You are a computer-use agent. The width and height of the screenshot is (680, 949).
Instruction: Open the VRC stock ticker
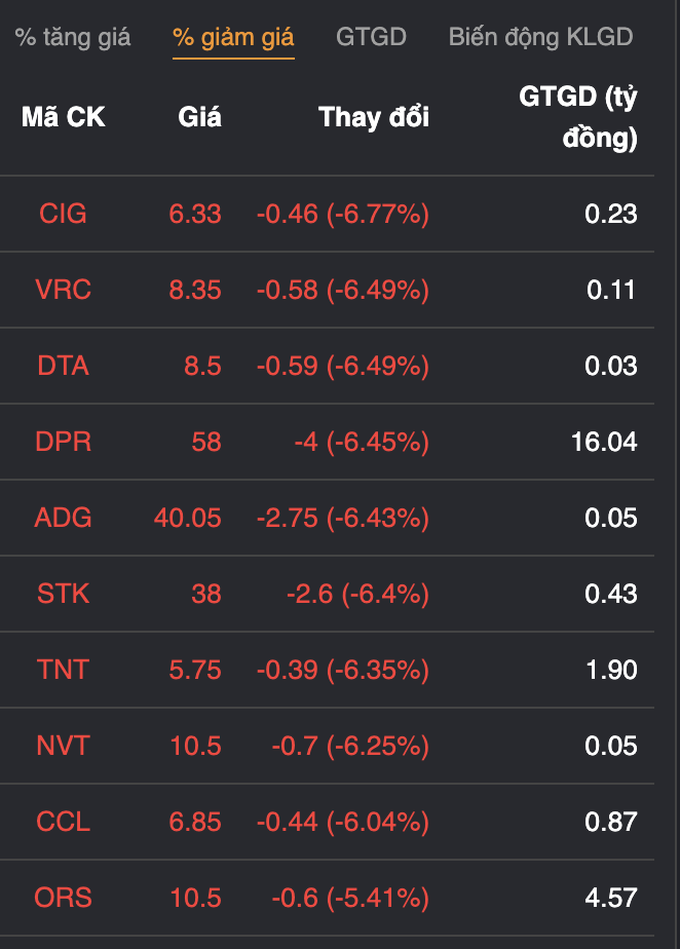63,290
